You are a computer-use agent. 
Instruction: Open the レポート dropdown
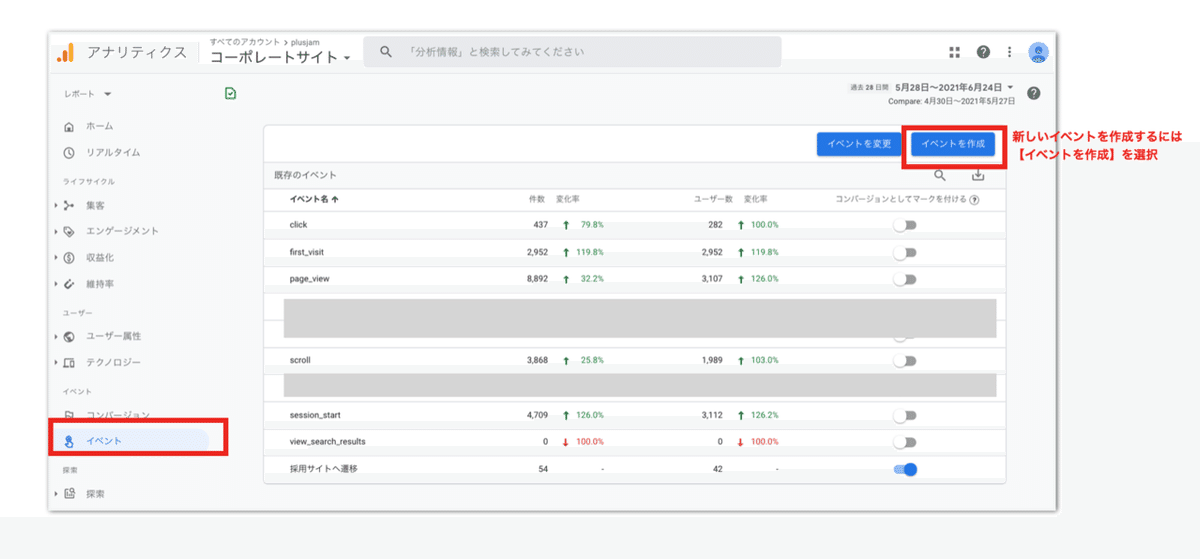pos(87,94)
